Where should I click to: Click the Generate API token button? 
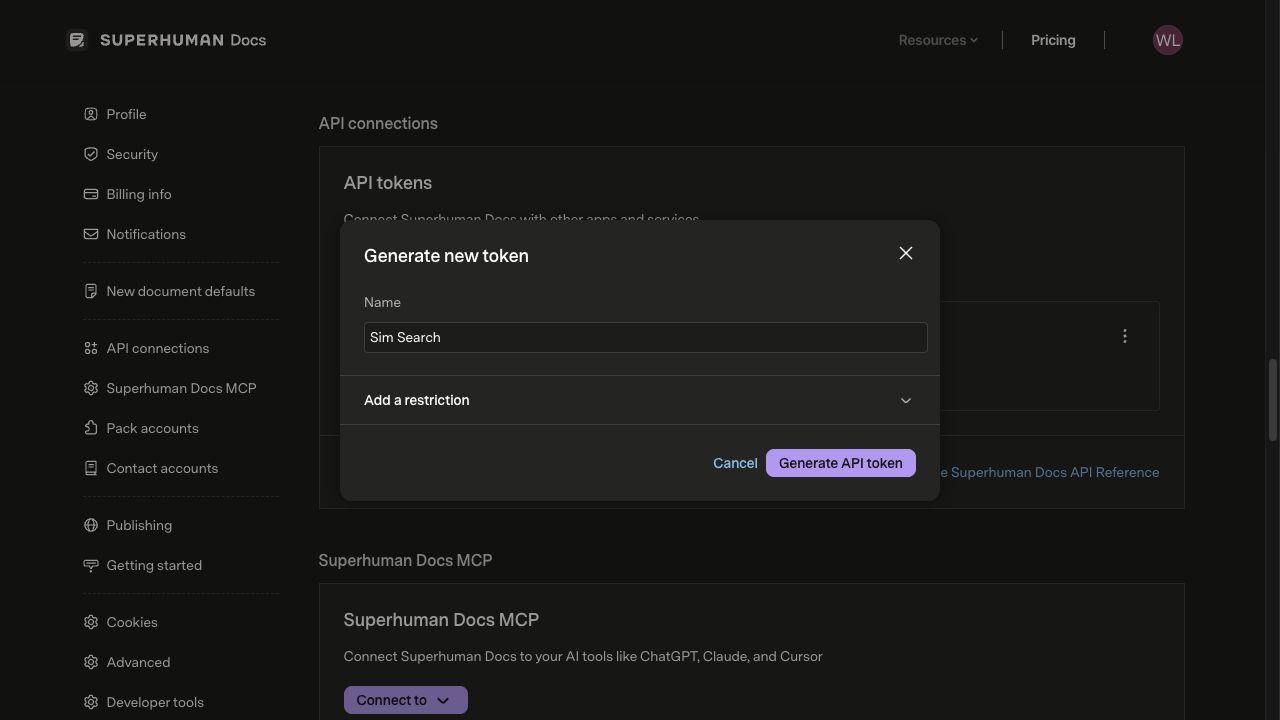click(841, 463)
